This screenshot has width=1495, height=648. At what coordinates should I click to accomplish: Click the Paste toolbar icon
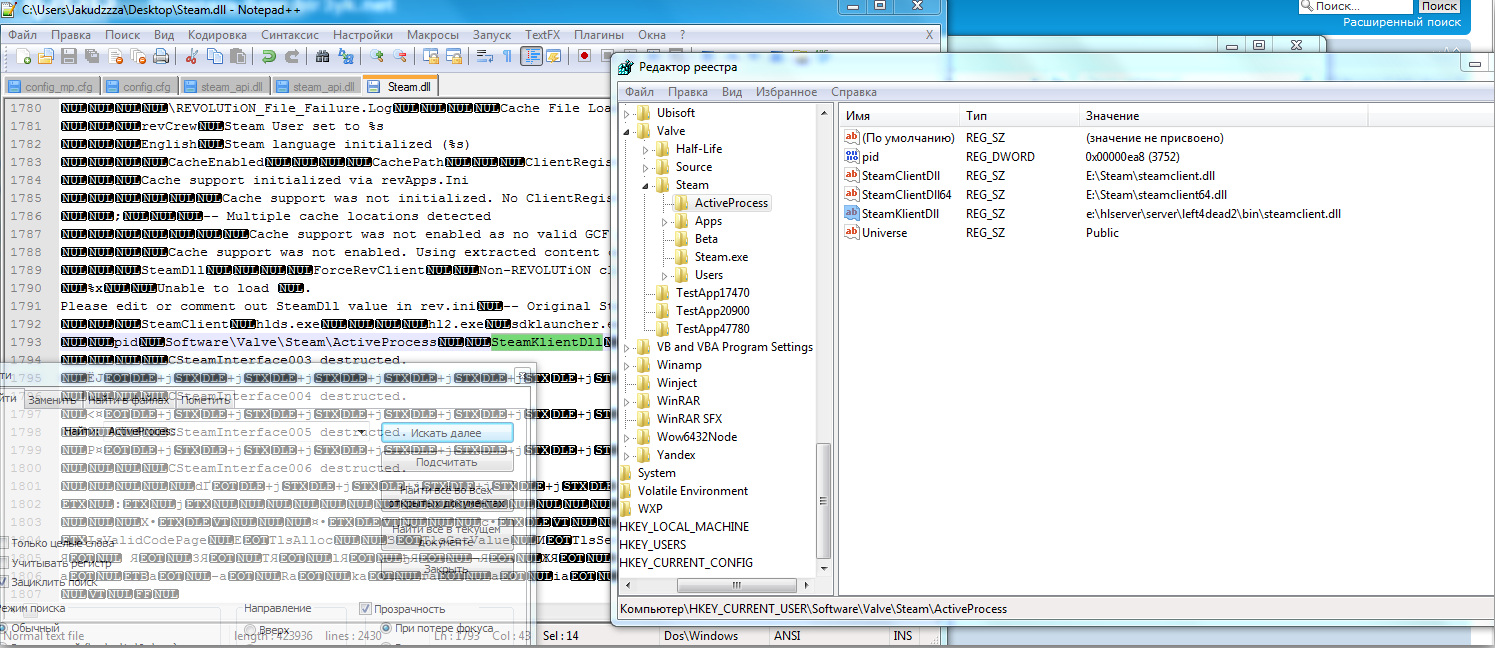point(237,56)
